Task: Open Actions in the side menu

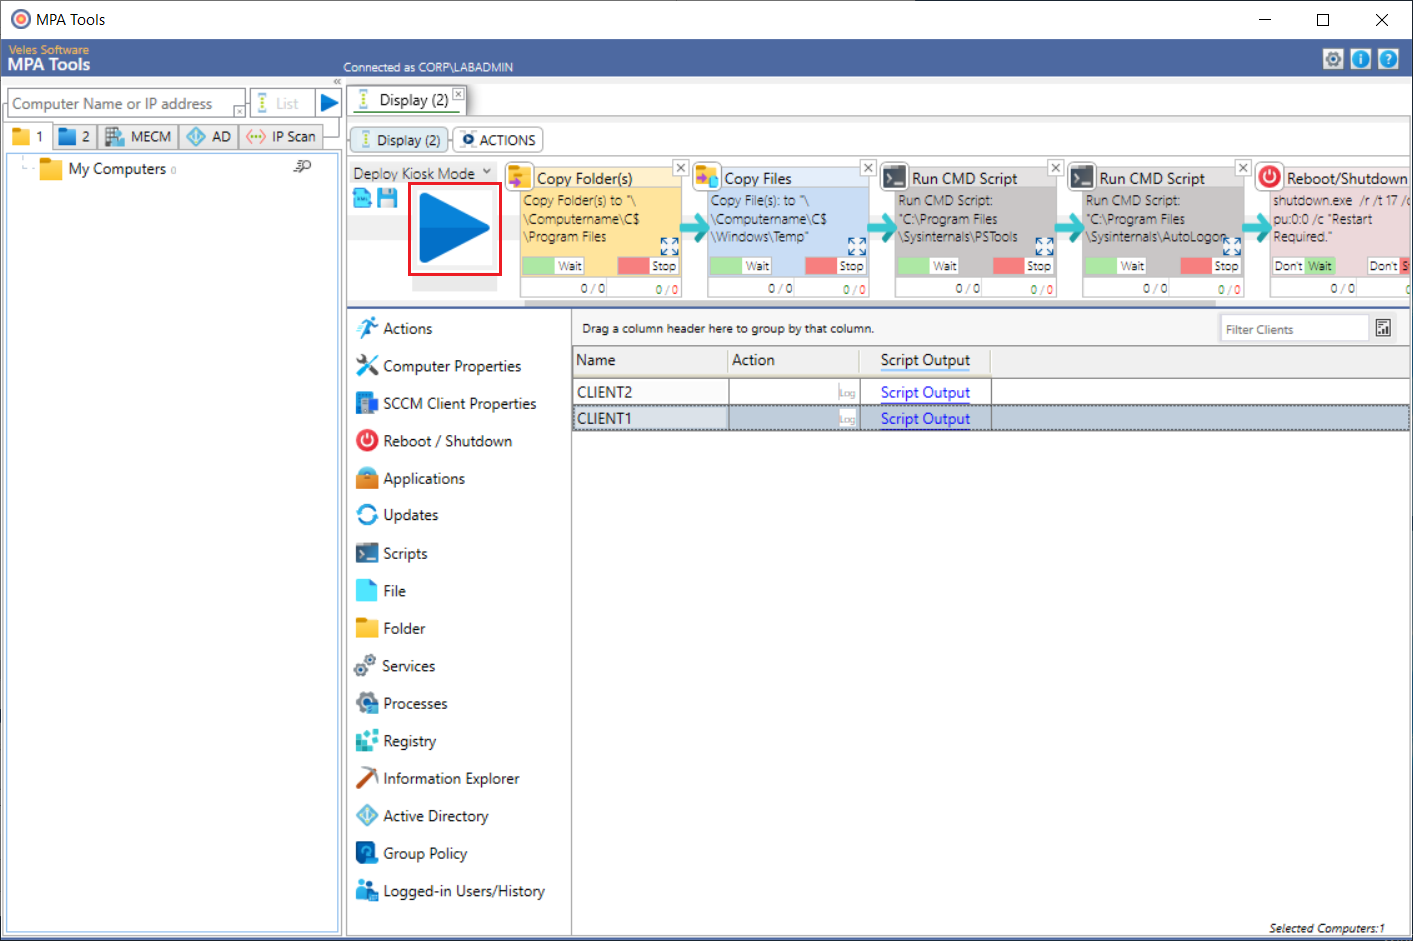Action: (394, 328)
